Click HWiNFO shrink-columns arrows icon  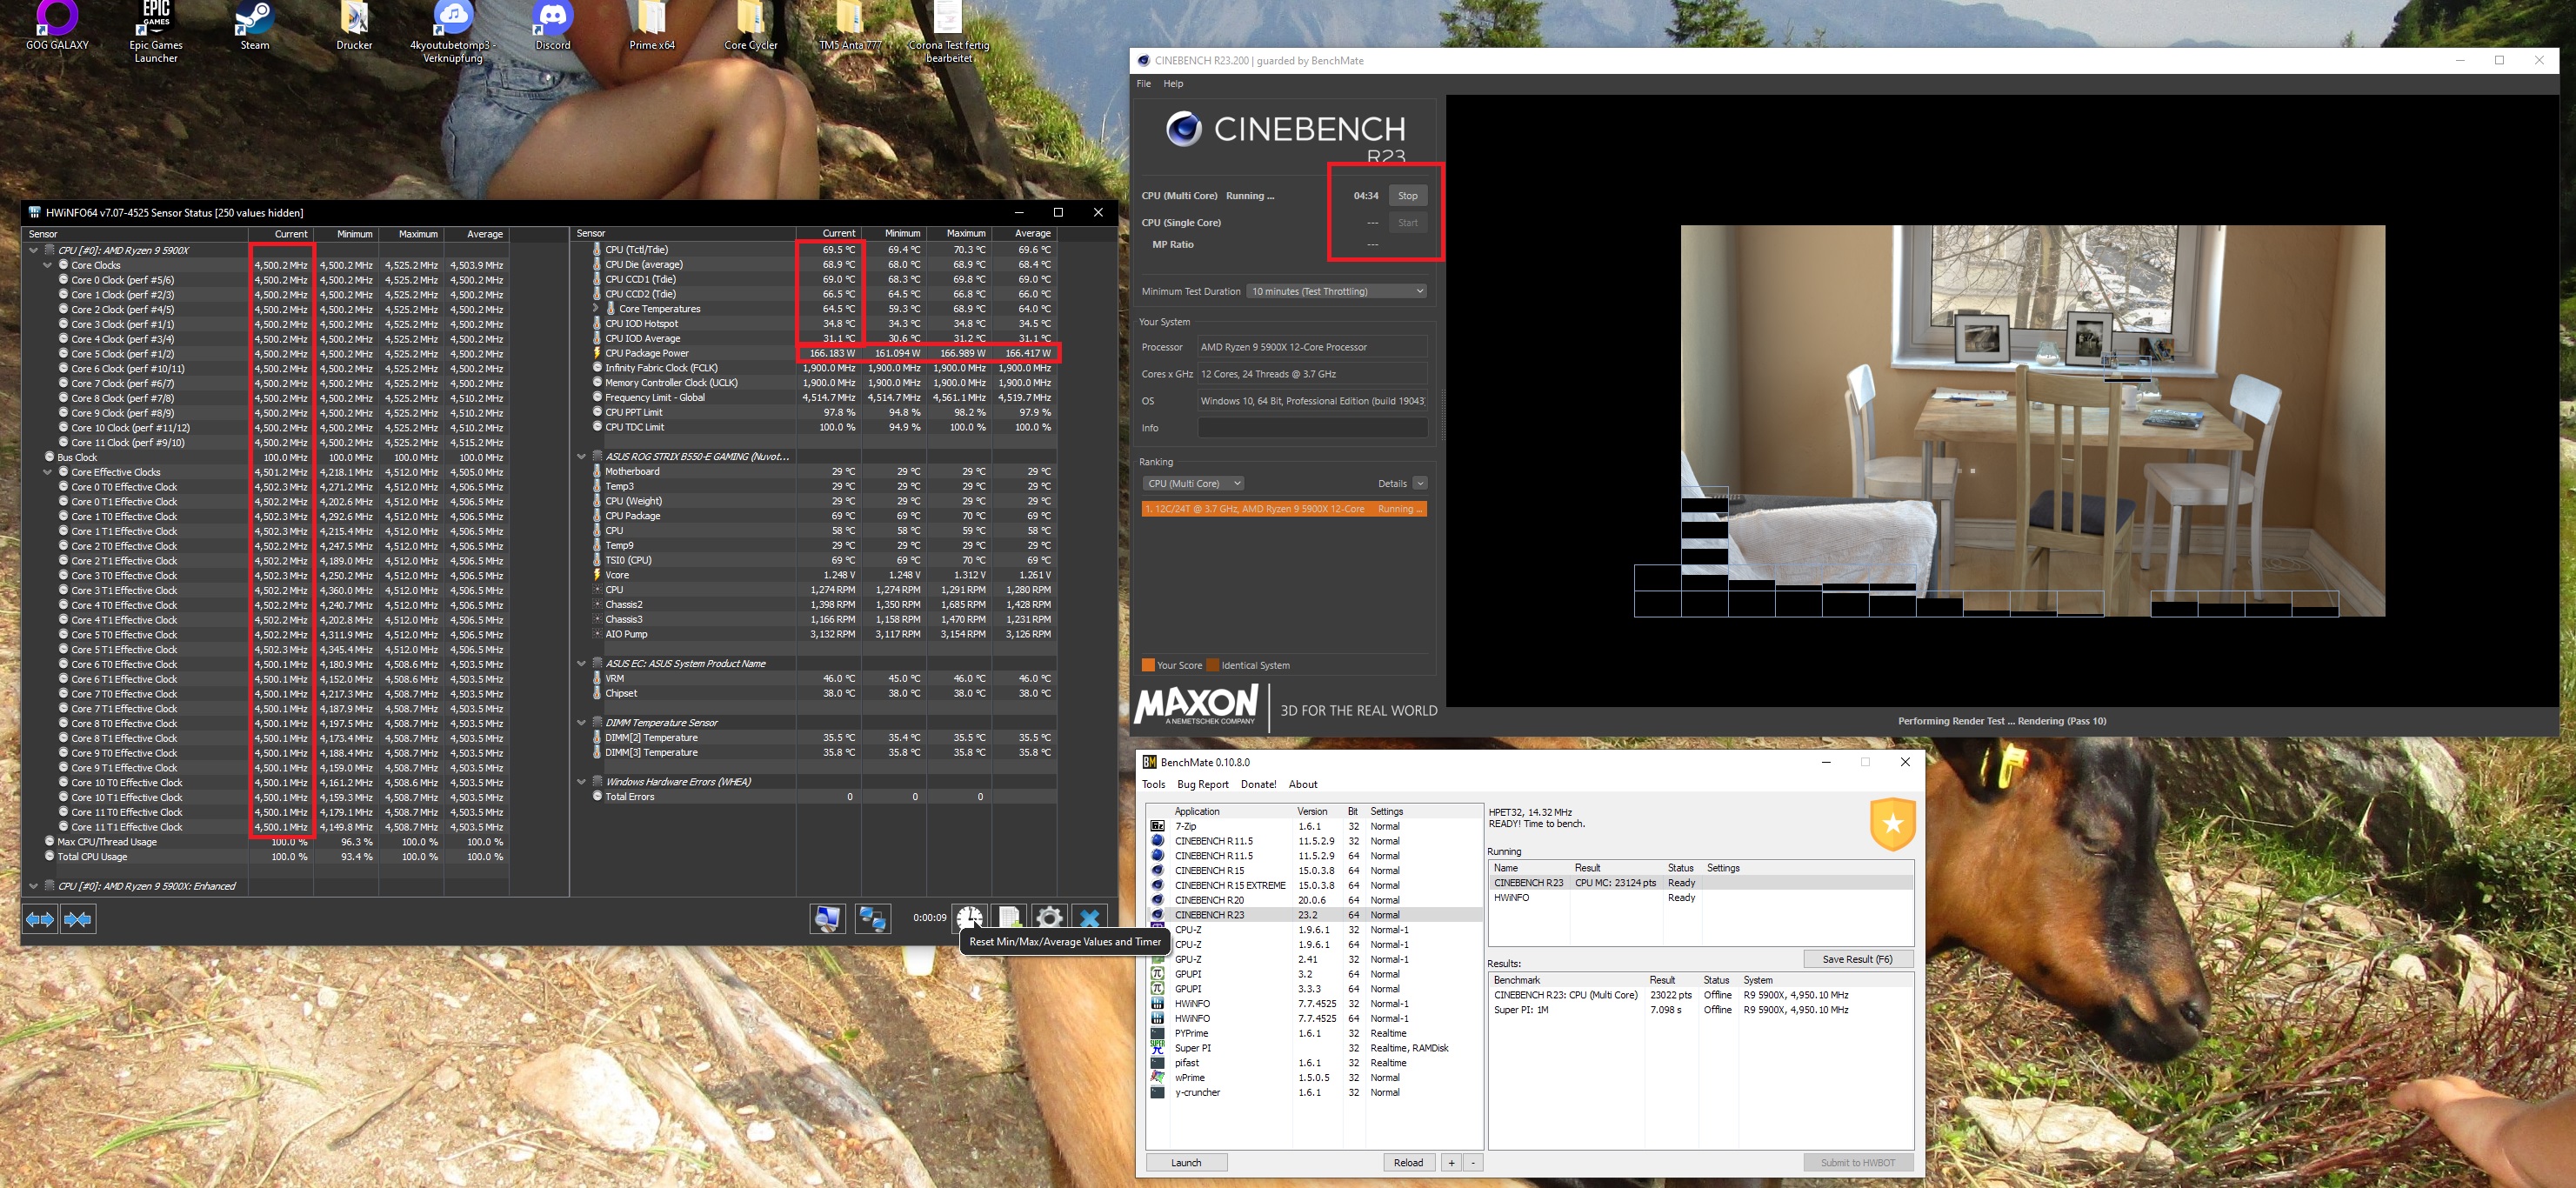click(x=78, y=919)
